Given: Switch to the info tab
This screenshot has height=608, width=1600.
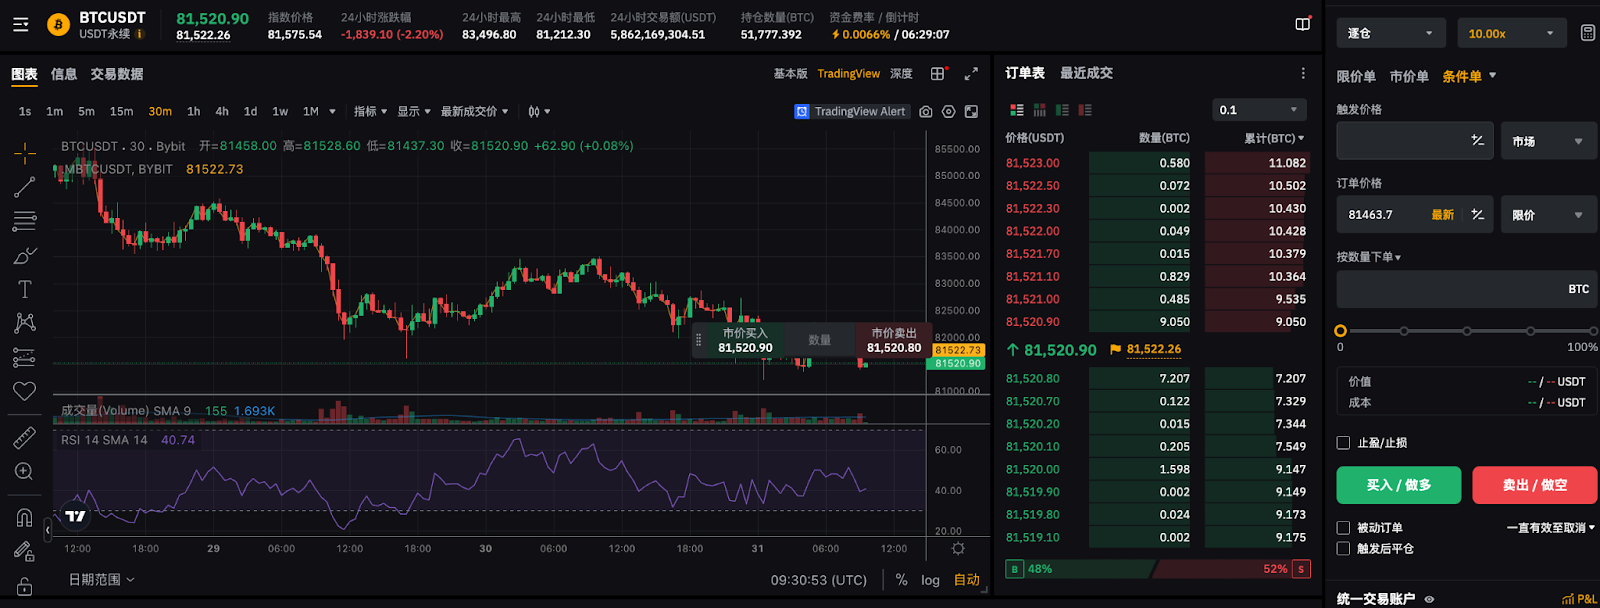Looking at the screenshot, I should click(x=64, y=74).
